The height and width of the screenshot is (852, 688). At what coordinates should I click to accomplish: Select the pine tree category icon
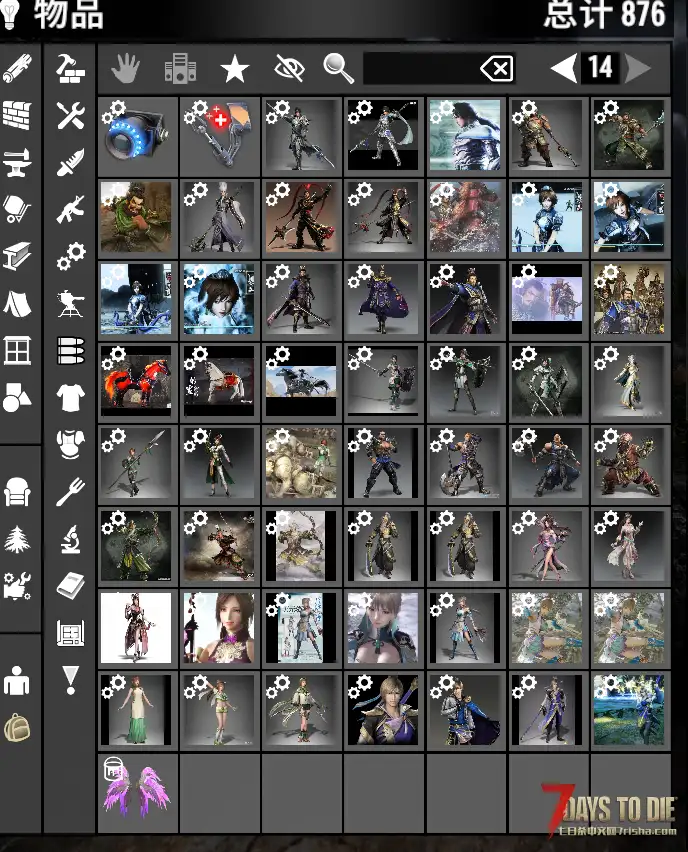17,539
